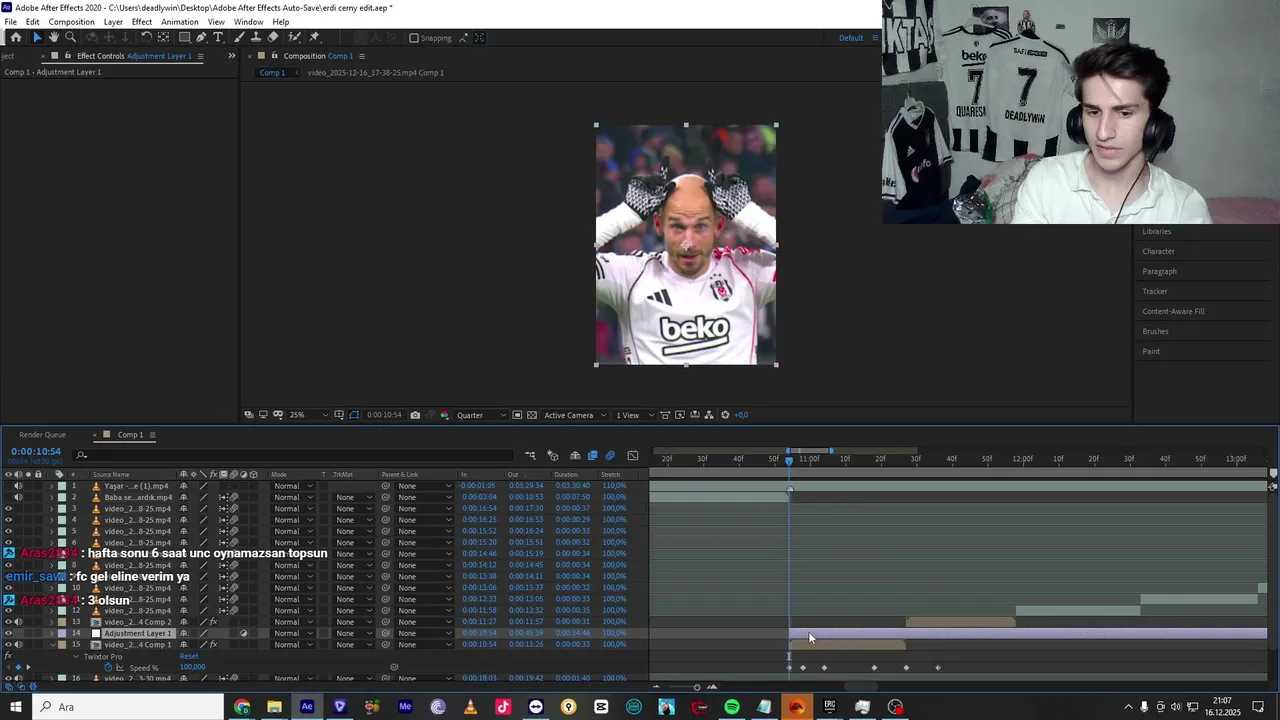Viewport: 1280px width, 720px height.
Task: Toggle effects fx switch on layer 15
Action: 213,644
